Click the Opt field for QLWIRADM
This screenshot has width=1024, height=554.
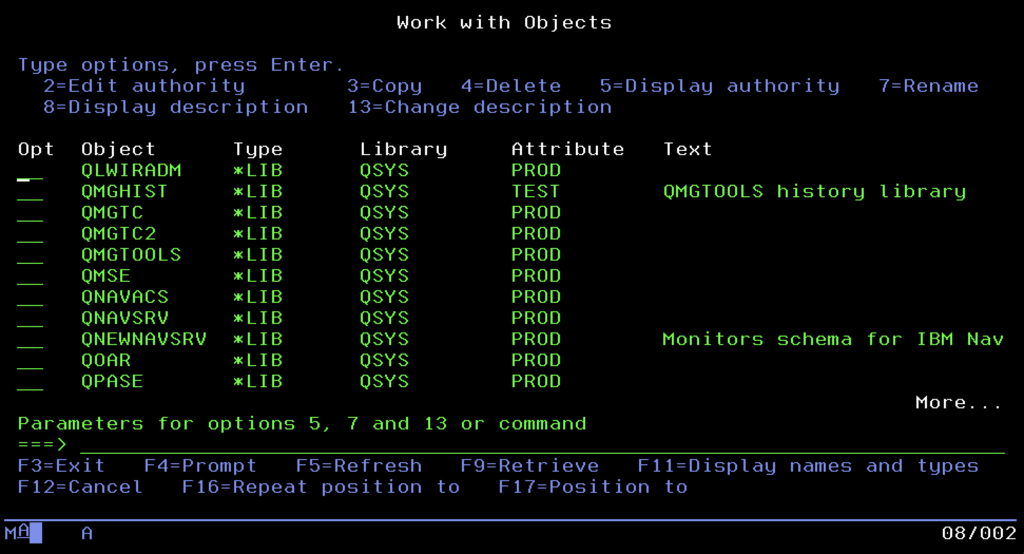coord(30,171)
